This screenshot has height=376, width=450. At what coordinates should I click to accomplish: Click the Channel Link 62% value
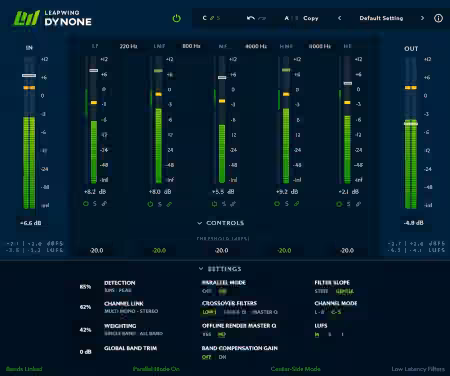click(x=85, y=307)
